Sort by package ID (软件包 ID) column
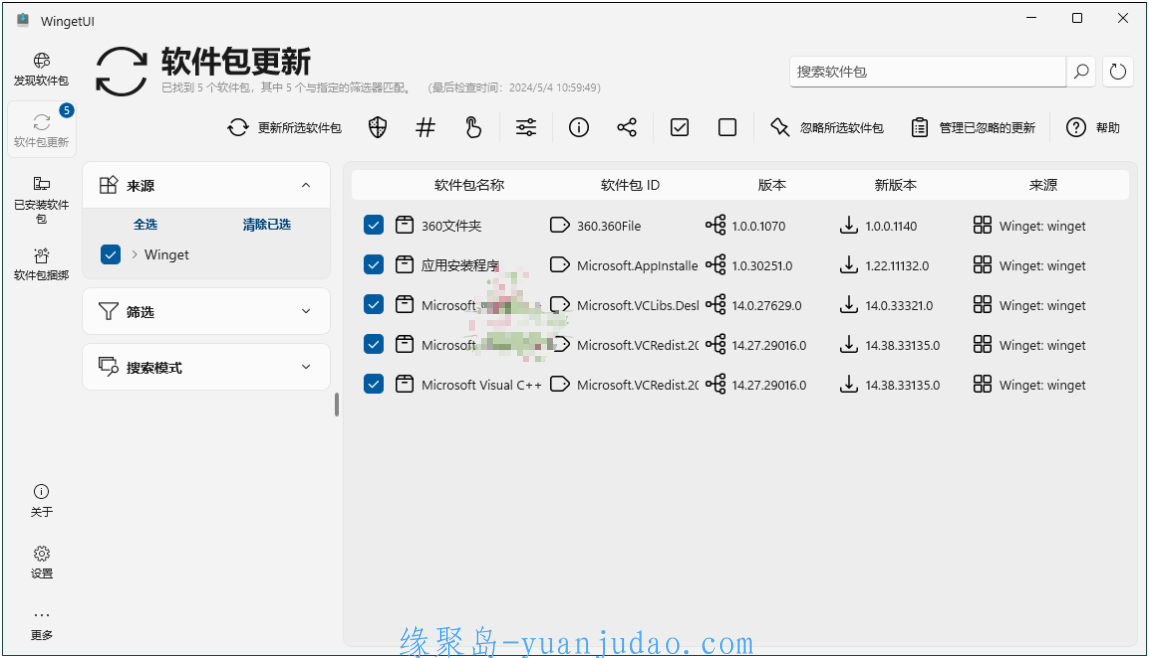 tap(630, 185)
